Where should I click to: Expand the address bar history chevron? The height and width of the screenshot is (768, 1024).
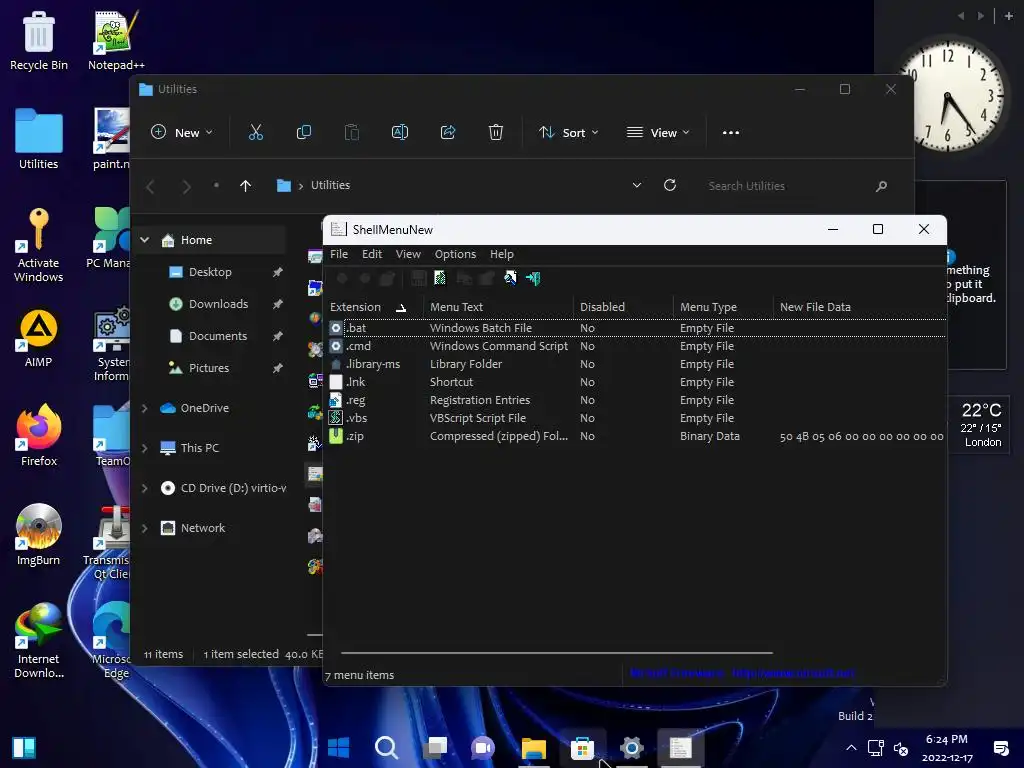point(637,185)
